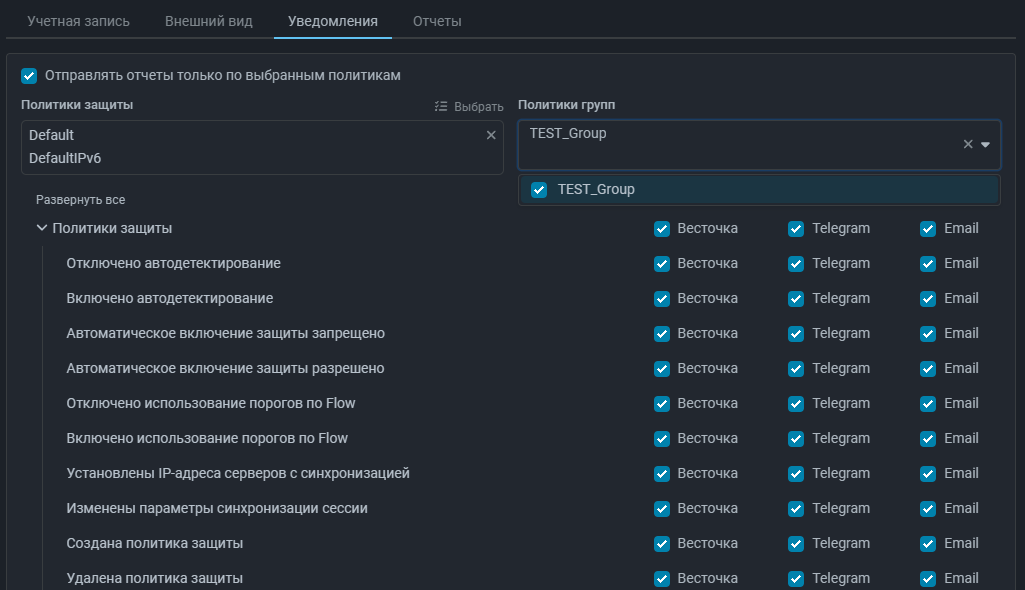Viewport: 1025px width, 590px height.
Task: Uncheck 'Отправлять отчеты только по выбранным политикам'
Action: [x=29, y=76]
